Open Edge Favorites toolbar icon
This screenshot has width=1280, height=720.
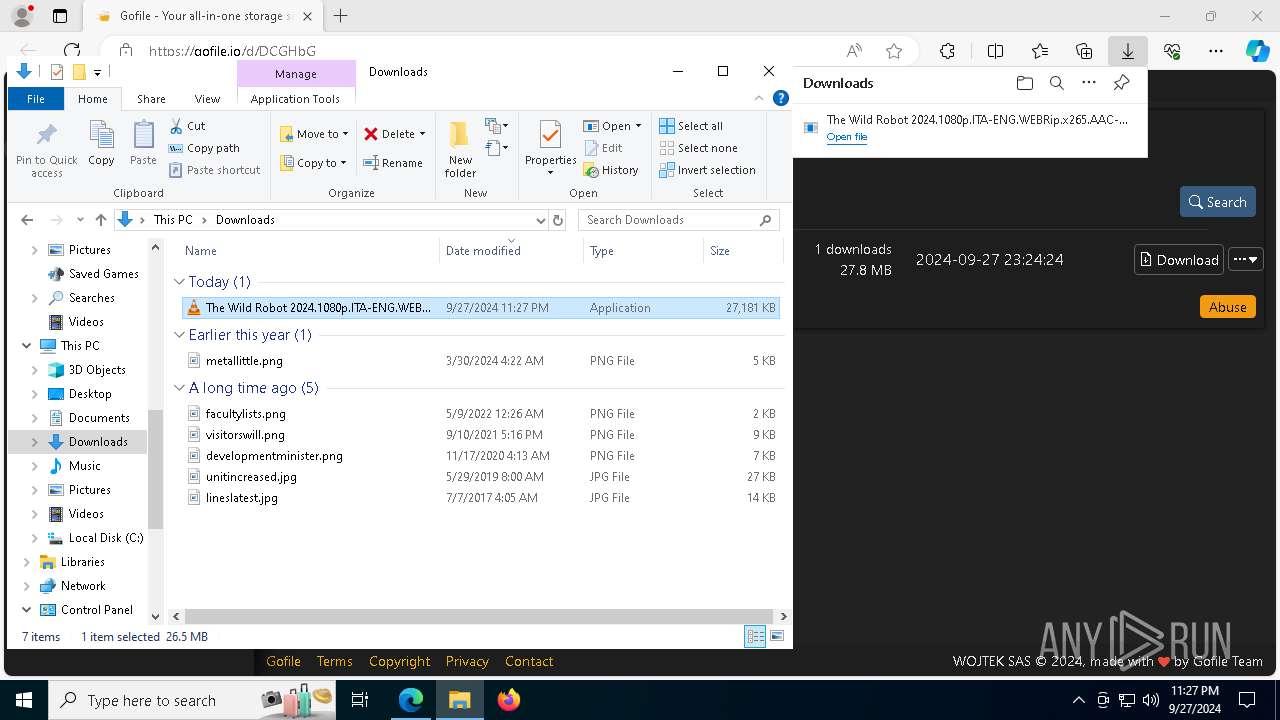point(1040,51)
